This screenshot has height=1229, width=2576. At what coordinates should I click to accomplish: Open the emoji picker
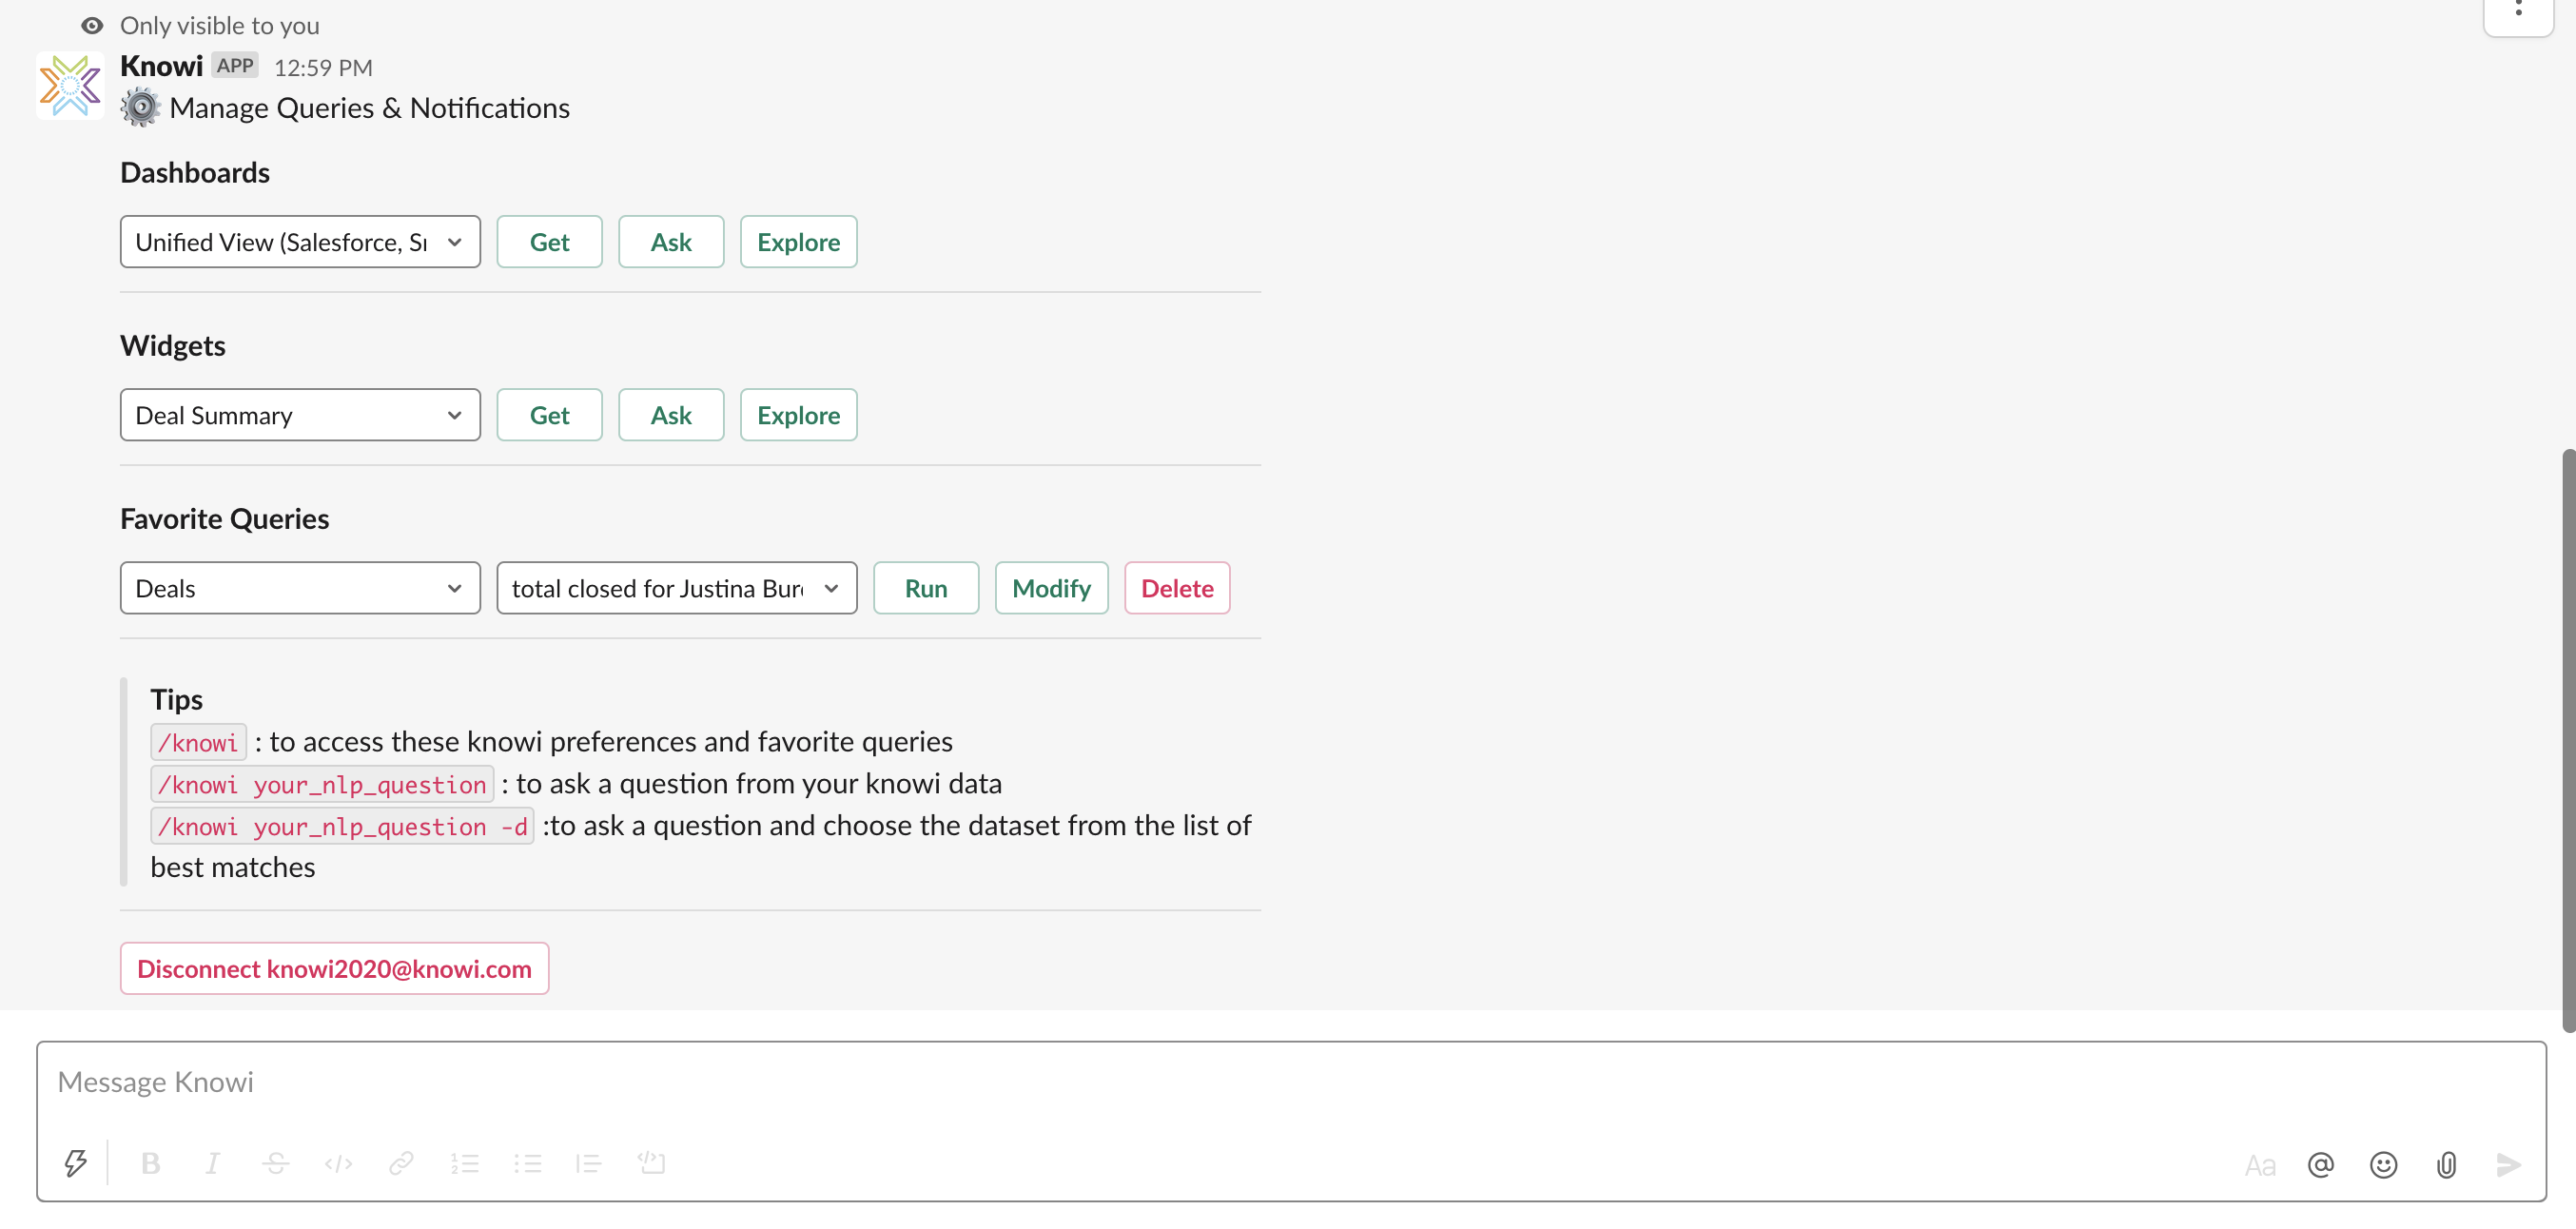tap(2384, 1165)
